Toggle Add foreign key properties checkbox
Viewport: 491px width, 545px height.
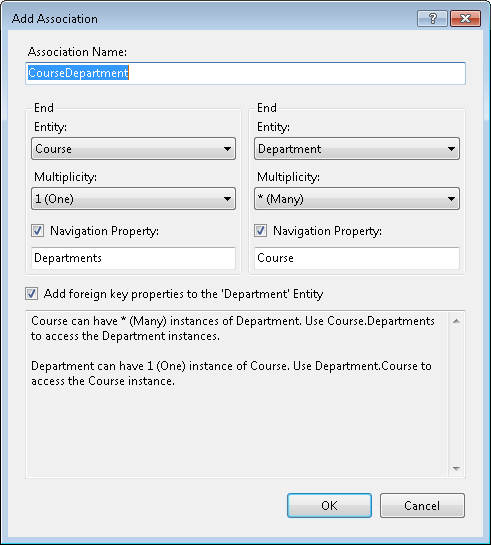pos(31,294)
